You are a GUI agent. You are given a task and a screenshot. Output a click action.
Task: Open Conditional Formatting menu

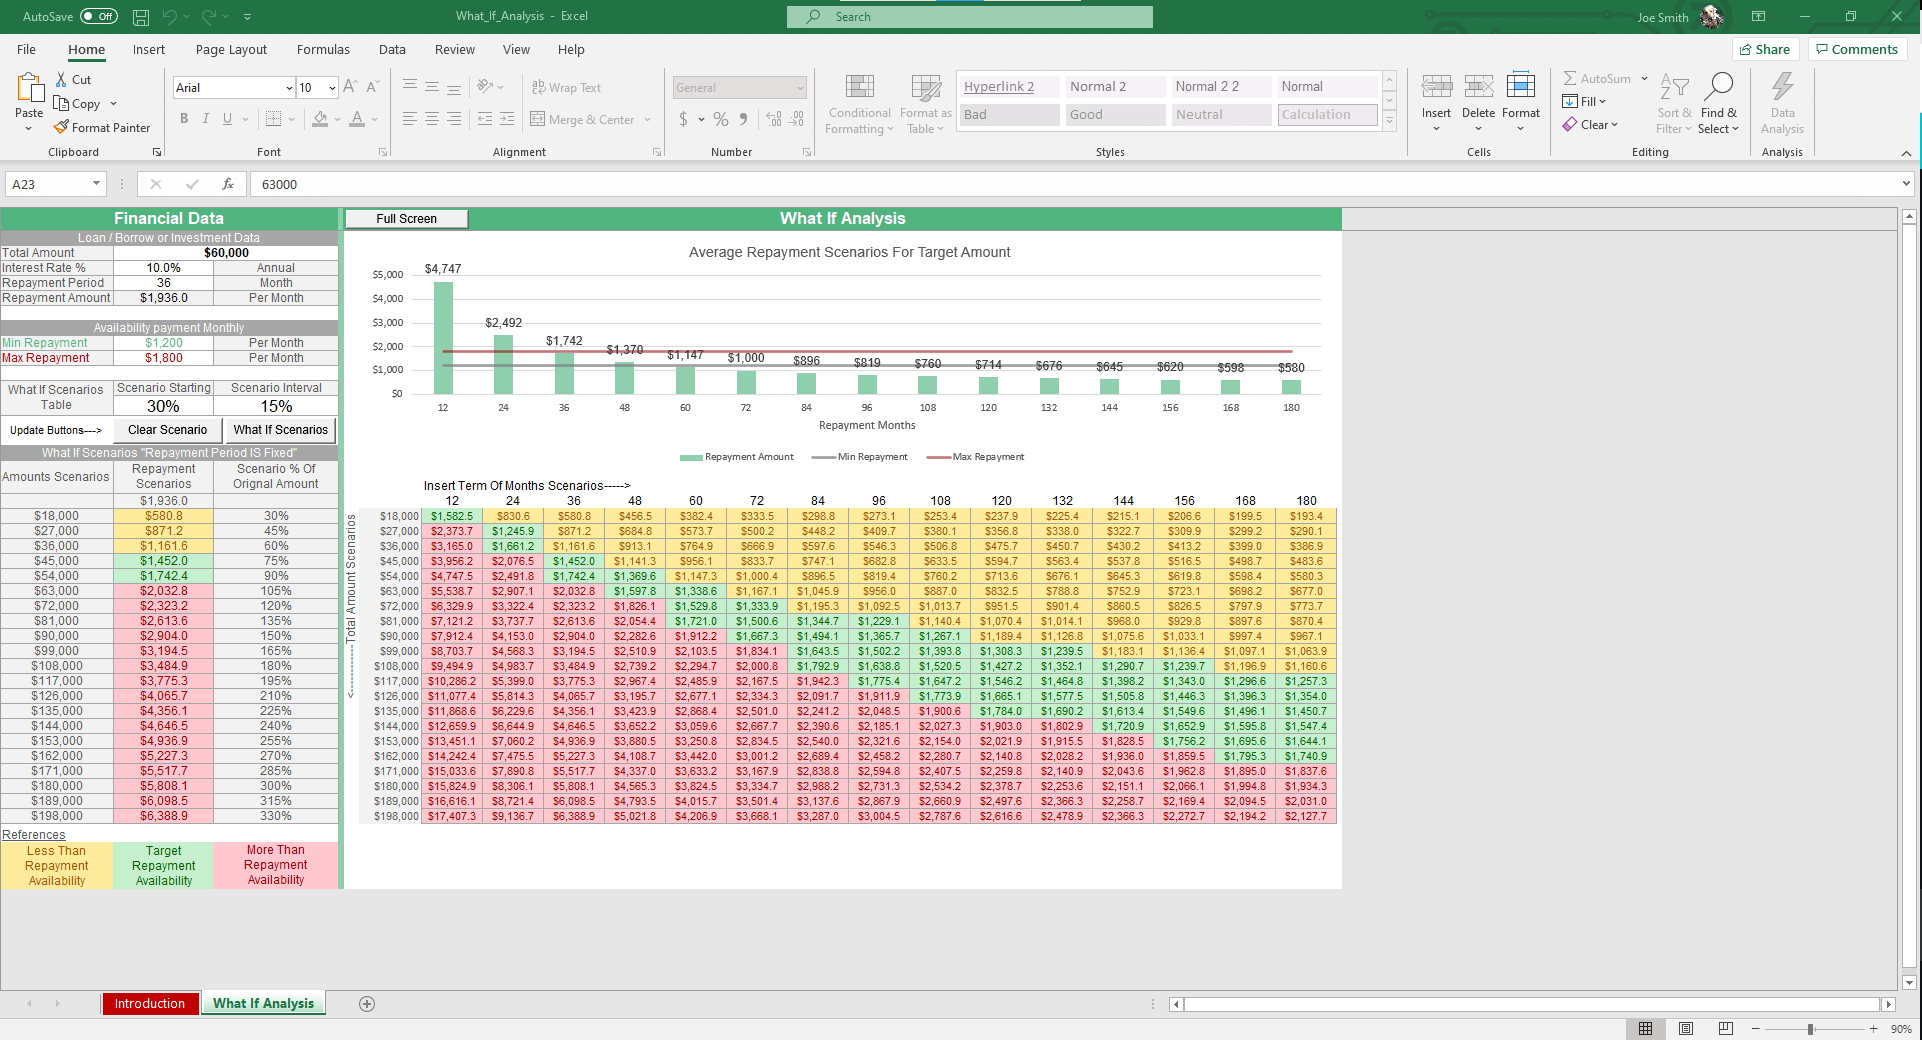859,104
